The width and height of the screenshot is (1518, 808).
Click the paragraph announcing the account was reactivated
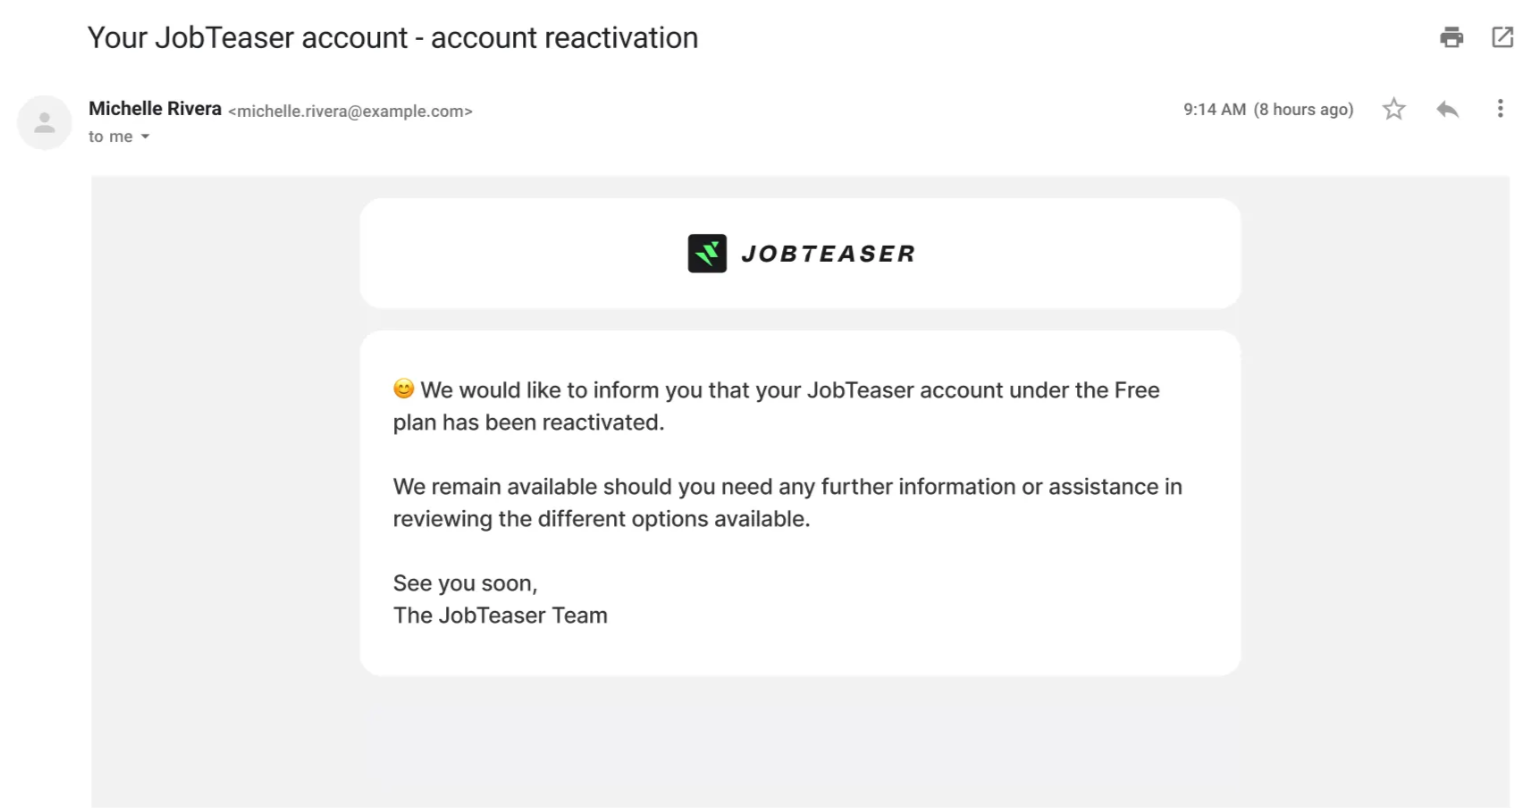pyautogui.click(x=776, y=406)
